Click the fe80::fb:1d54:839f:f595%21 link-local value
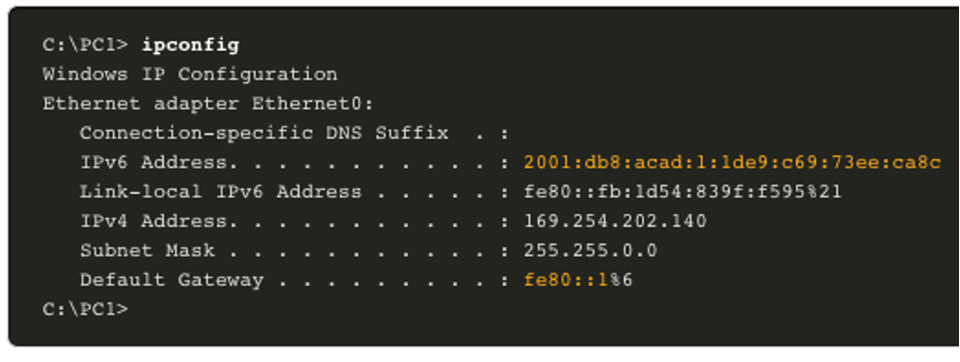This screenshot has width=960, height=362. point(683,192)
